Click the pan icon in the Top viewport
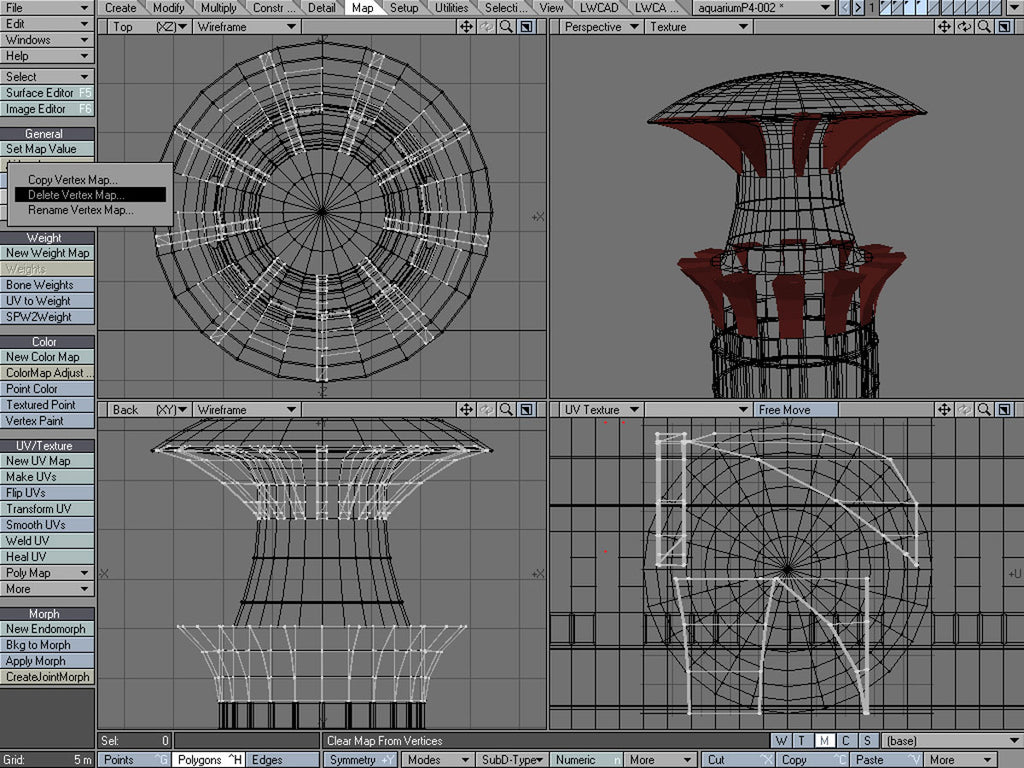 click(467, 27)
